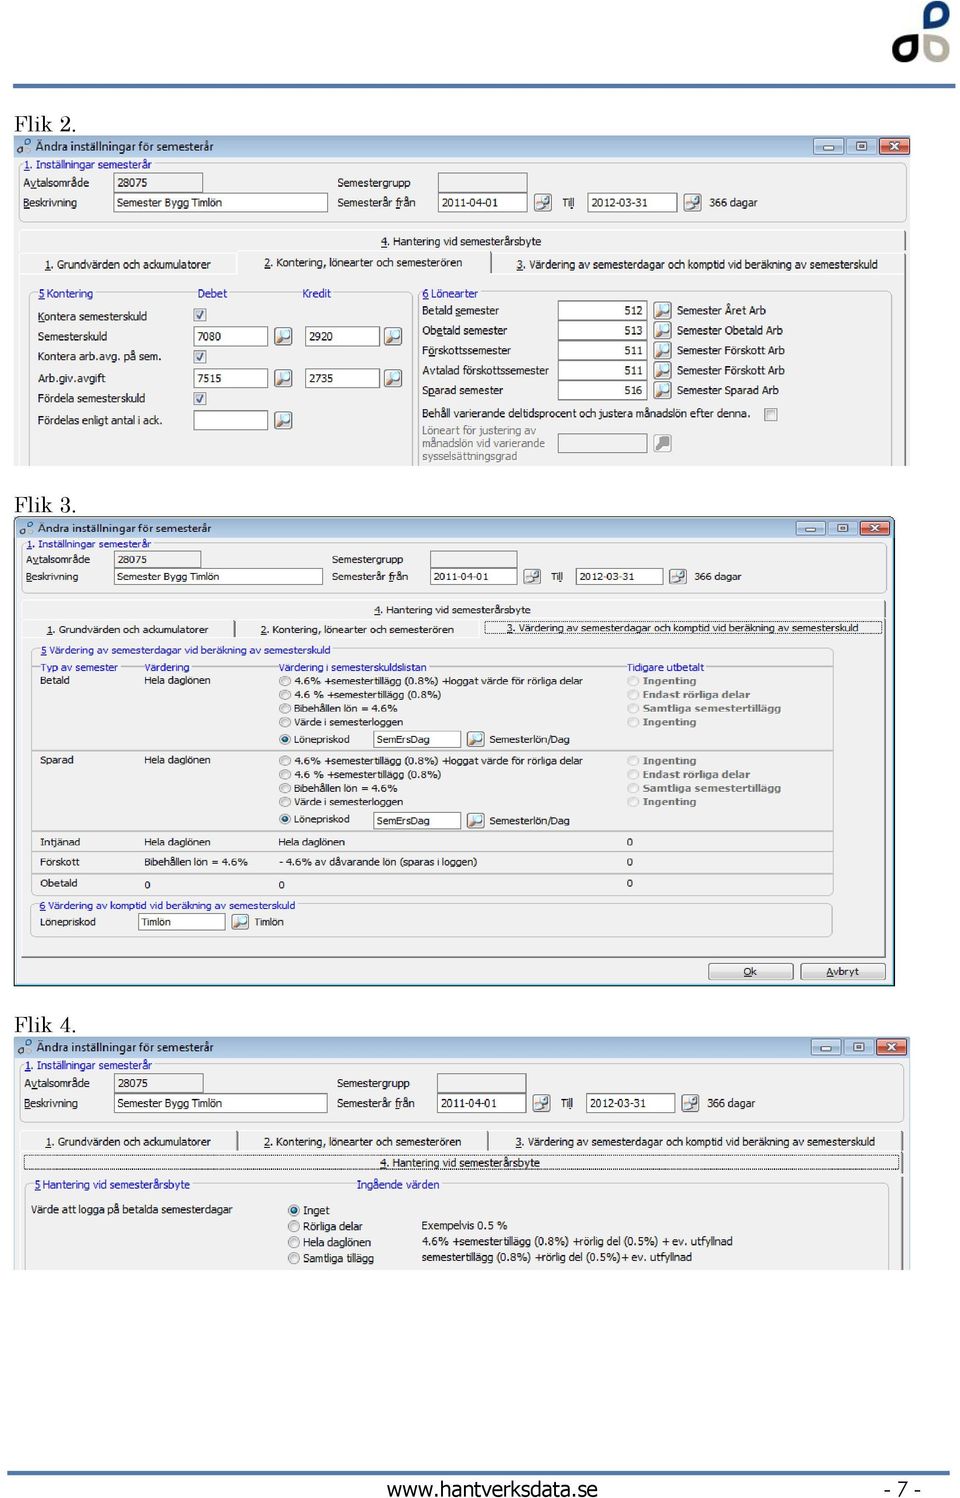This screenshot has width=960, height=1498.
Task: Open SemErsDag lookup in the Sparad row
Action: tap(475, 820)
